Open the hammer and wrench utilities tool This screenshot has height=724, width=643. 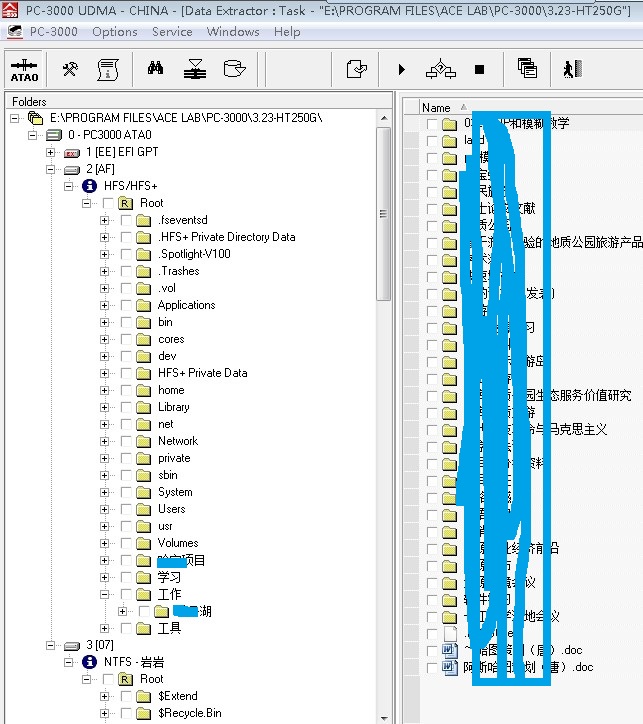point(70,70)
